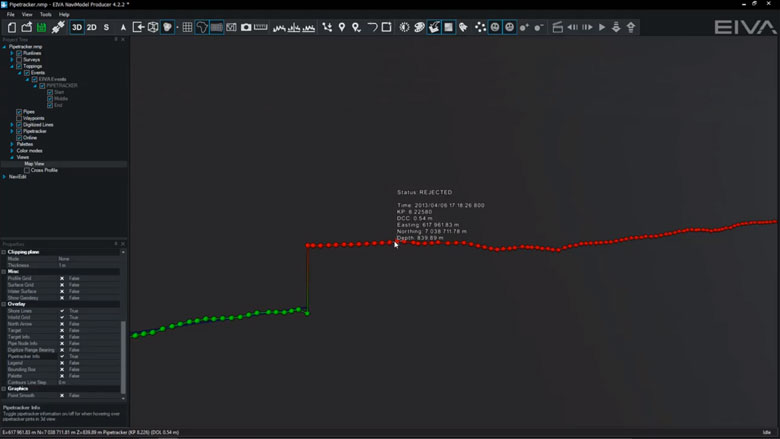Switch to 3D view mode

pos(77,27)
